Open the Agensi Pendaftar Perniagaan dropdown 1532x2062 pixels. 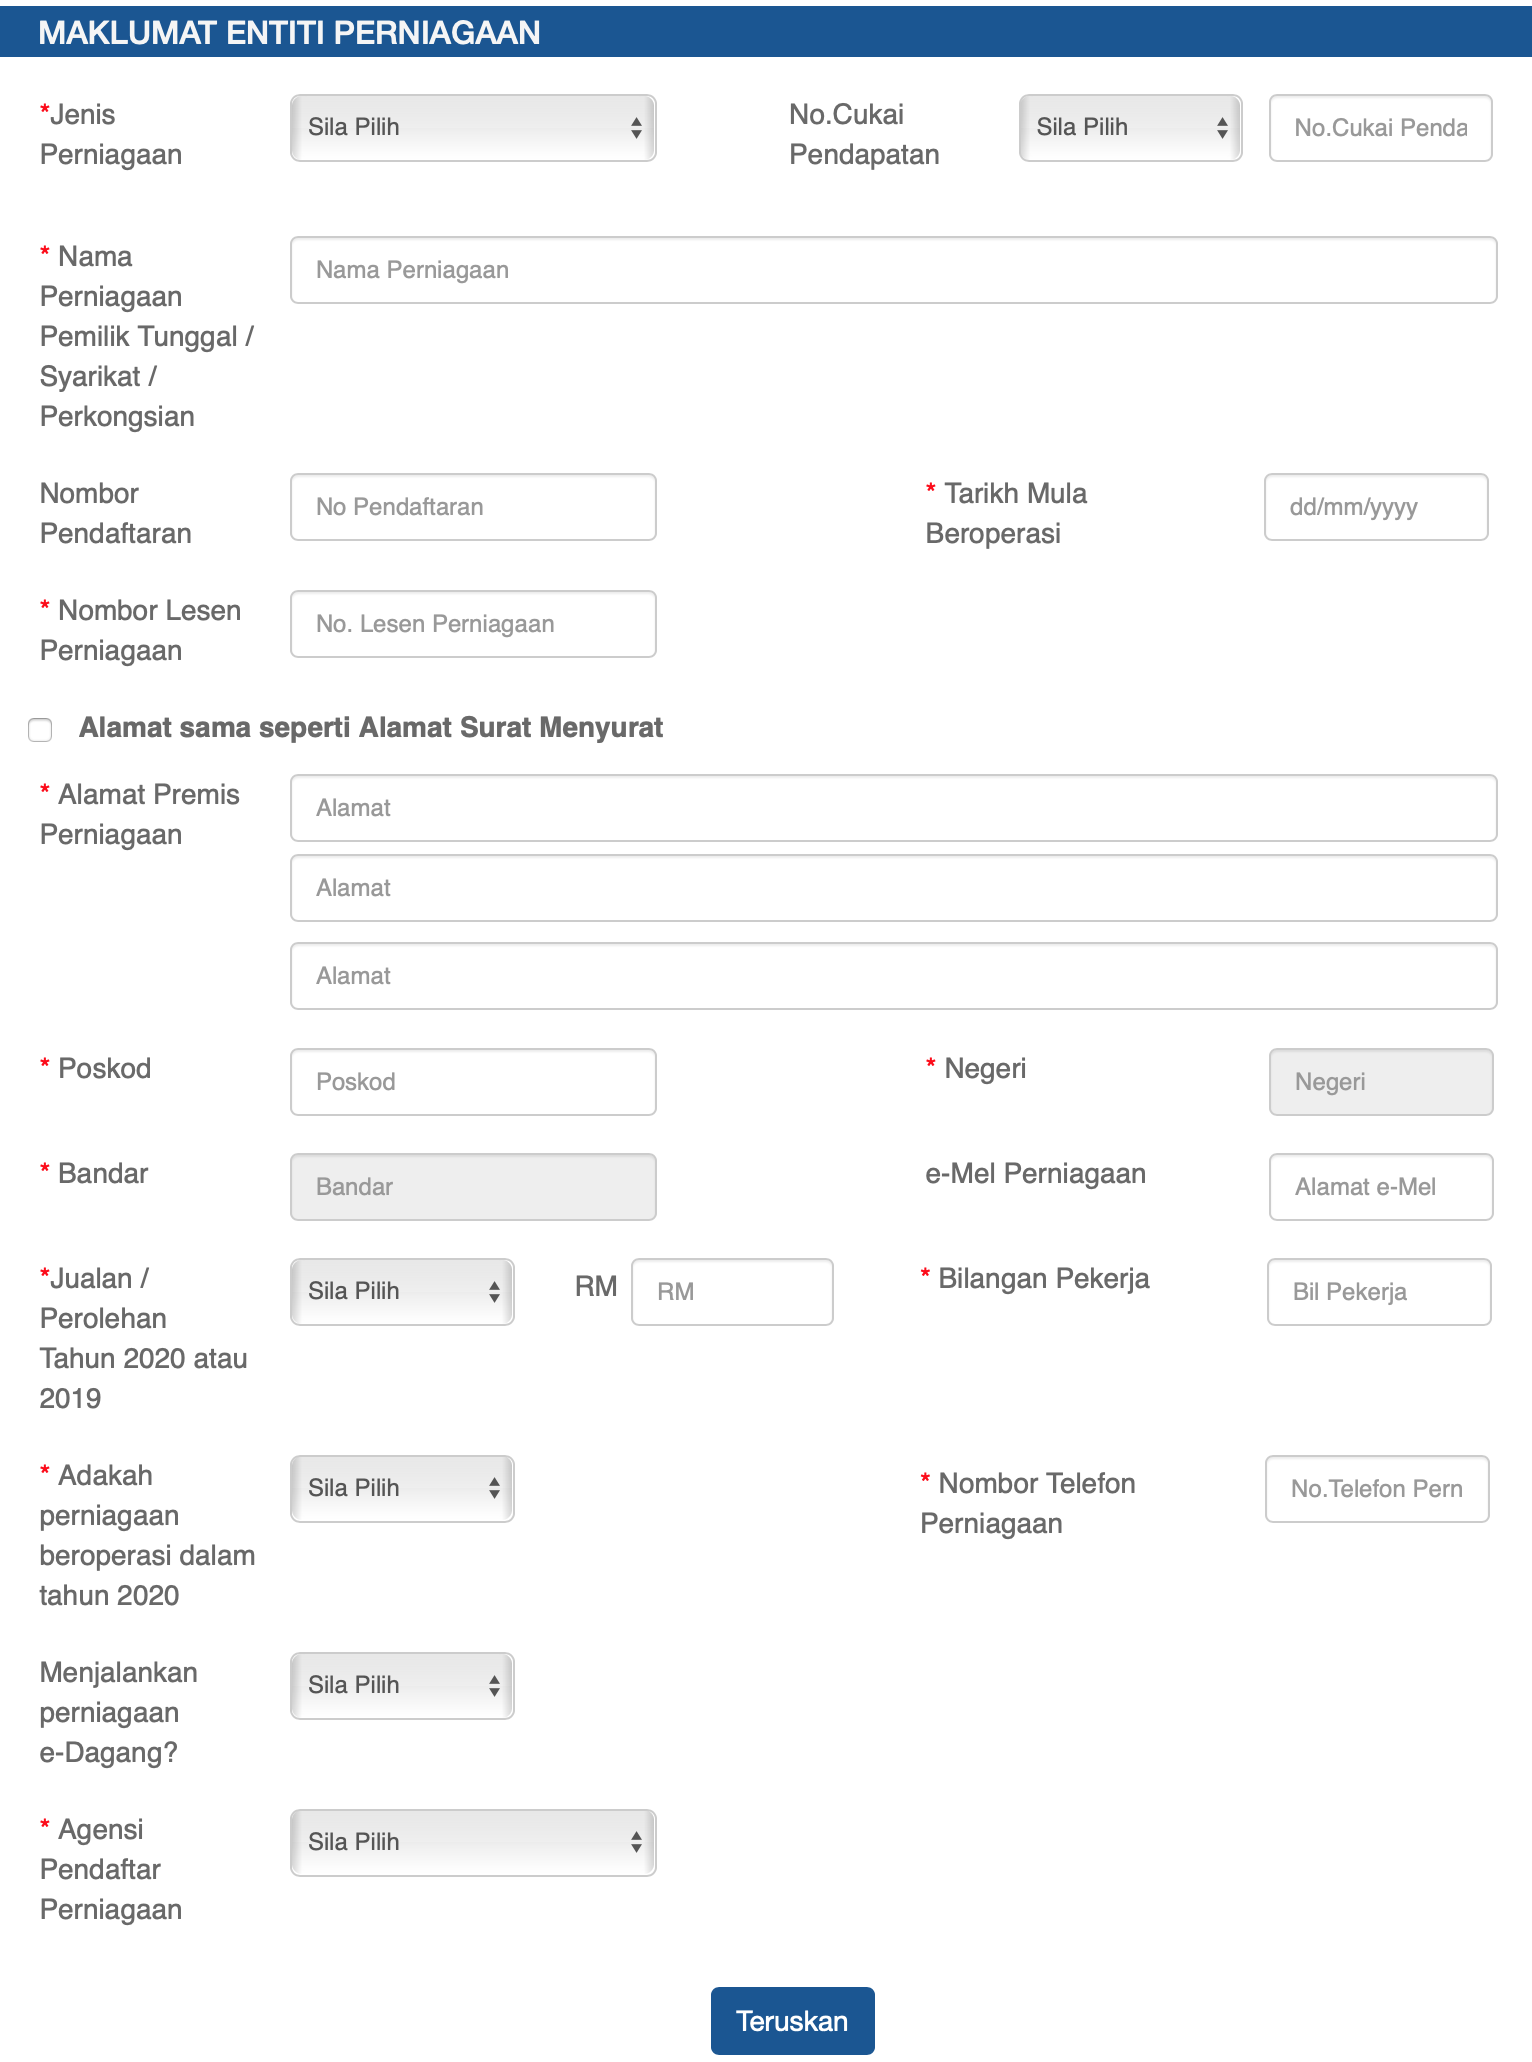[473, 1843]
